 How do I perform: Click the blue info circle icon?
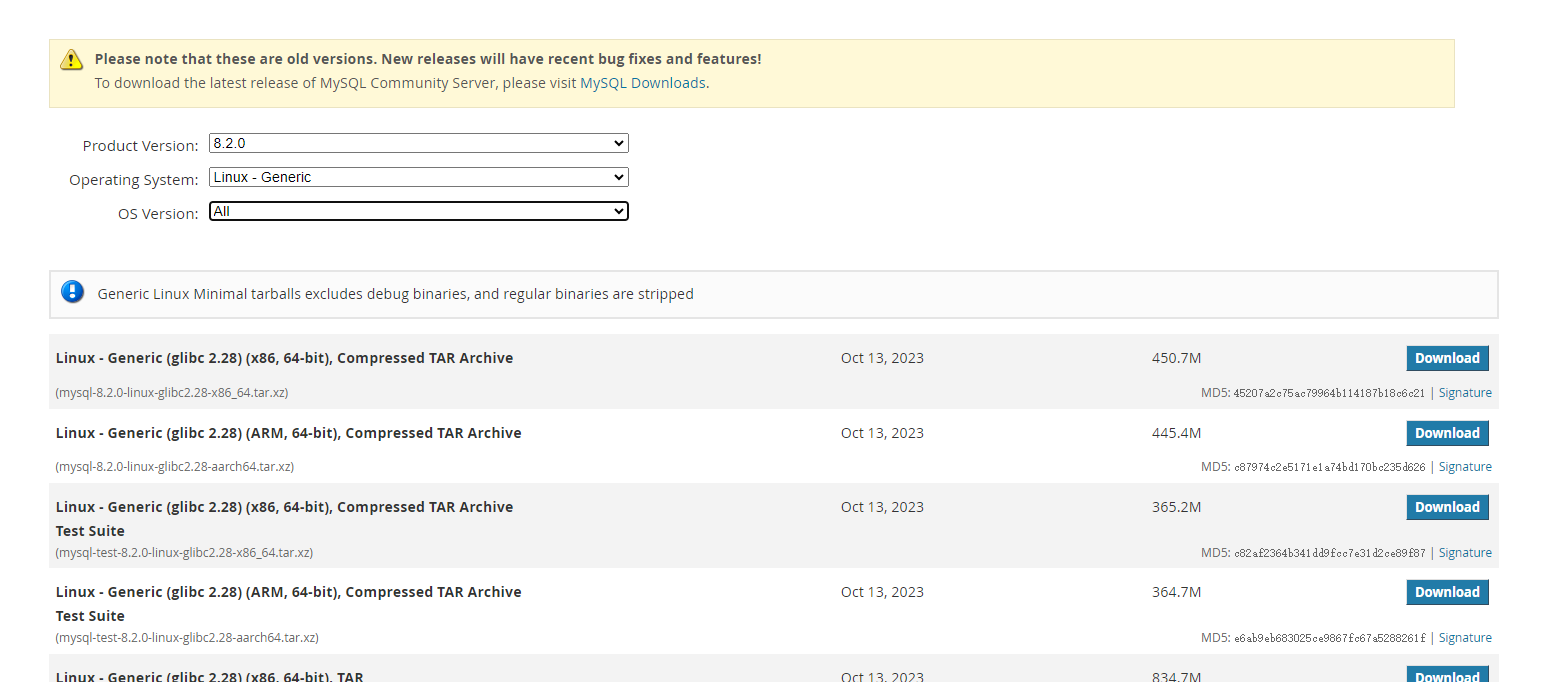tap(73, 291)
